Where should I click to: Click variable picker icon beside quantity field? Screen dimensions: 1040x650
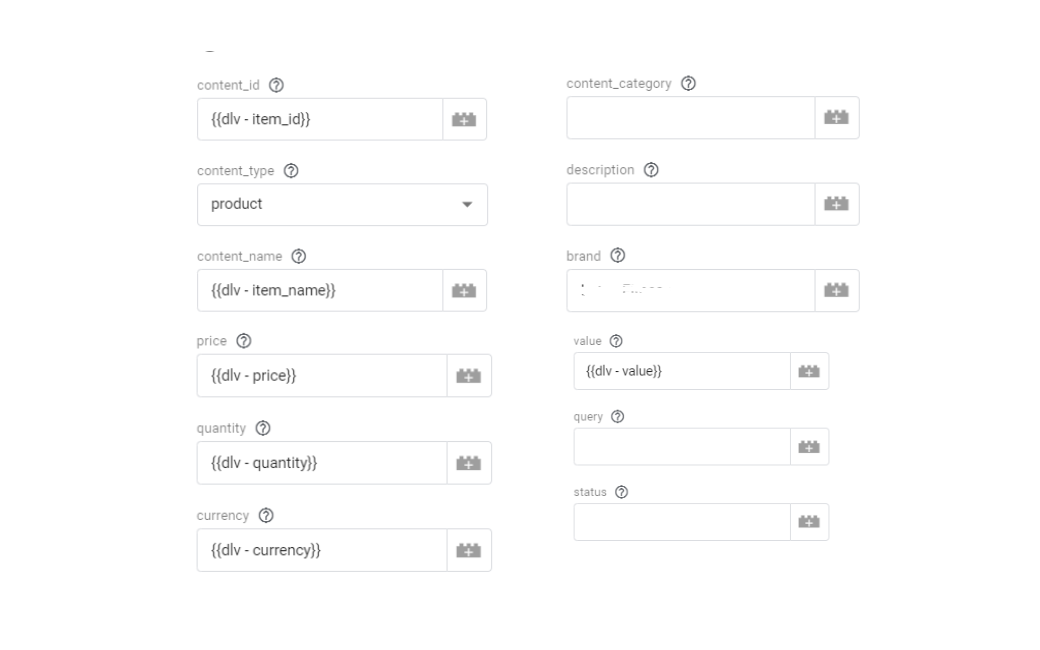tap(468, 463)
